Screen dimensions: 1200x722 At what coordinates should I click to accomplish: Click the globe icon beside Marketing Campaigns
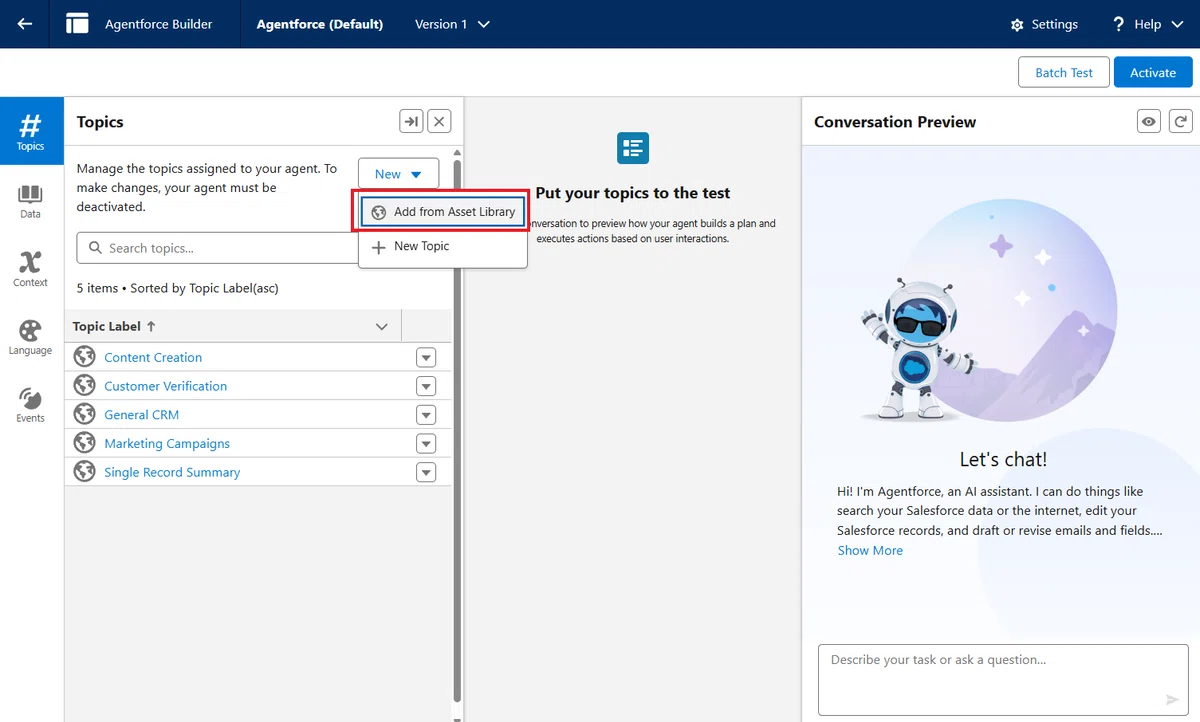coord(85,443)
